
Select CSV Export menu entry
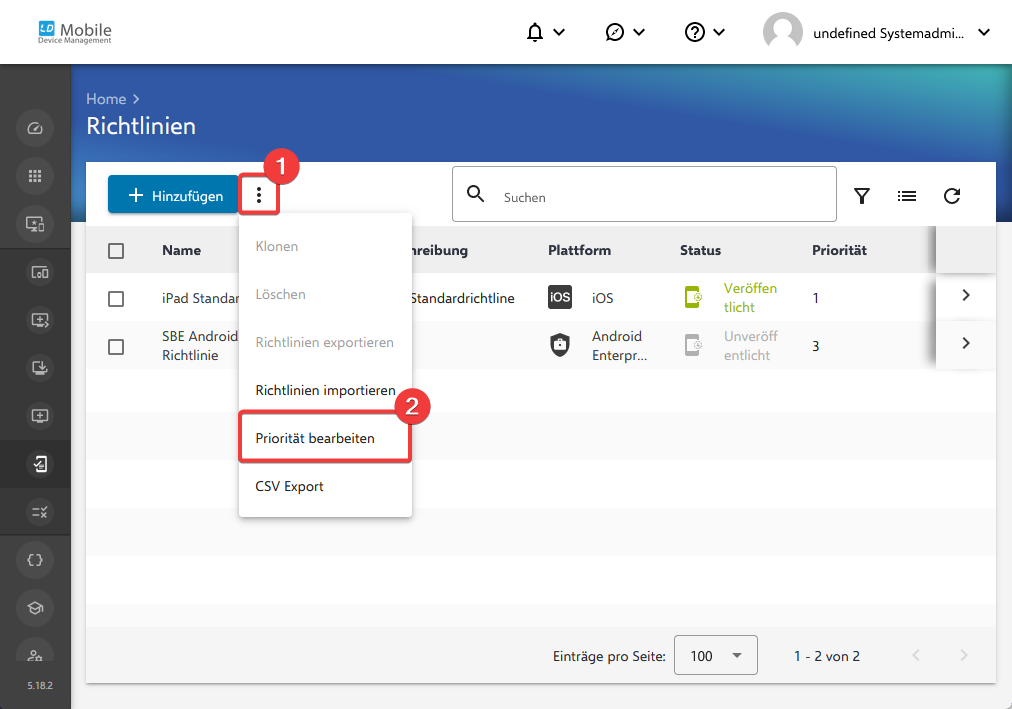point(325,486)
